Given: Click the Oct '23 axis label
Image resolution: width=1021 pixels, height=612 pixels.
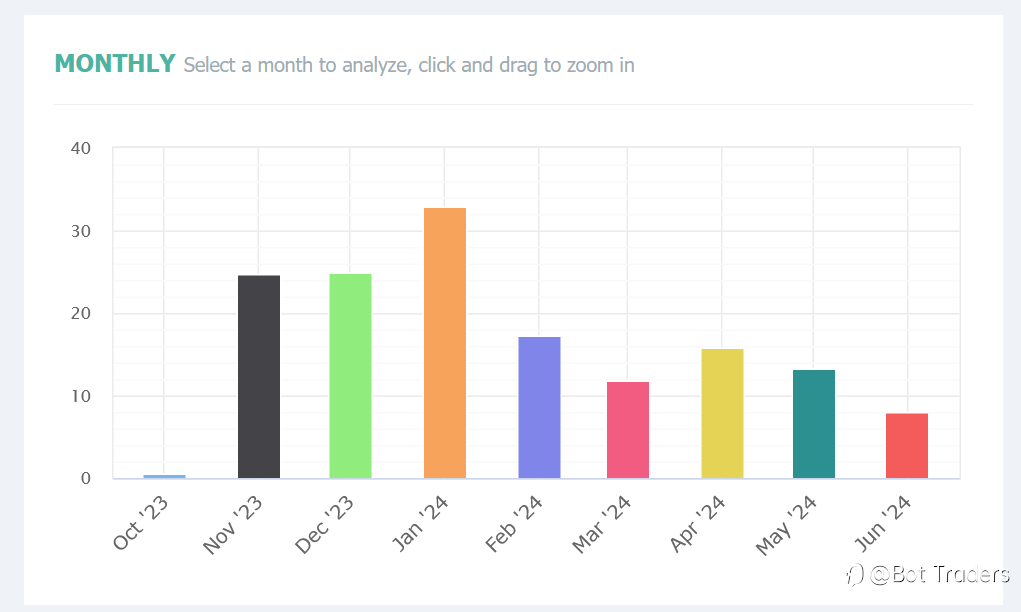Looking at the screenshot, I should [x=140, y=523].
